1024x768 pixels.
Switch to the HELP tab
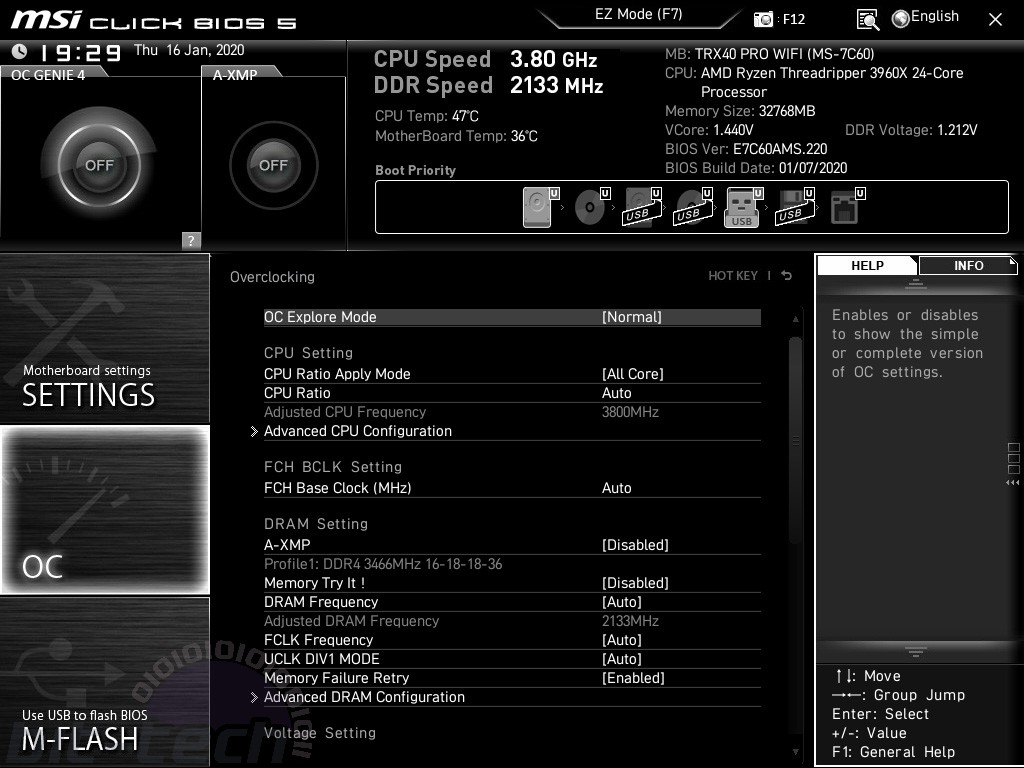coord(867,266)
